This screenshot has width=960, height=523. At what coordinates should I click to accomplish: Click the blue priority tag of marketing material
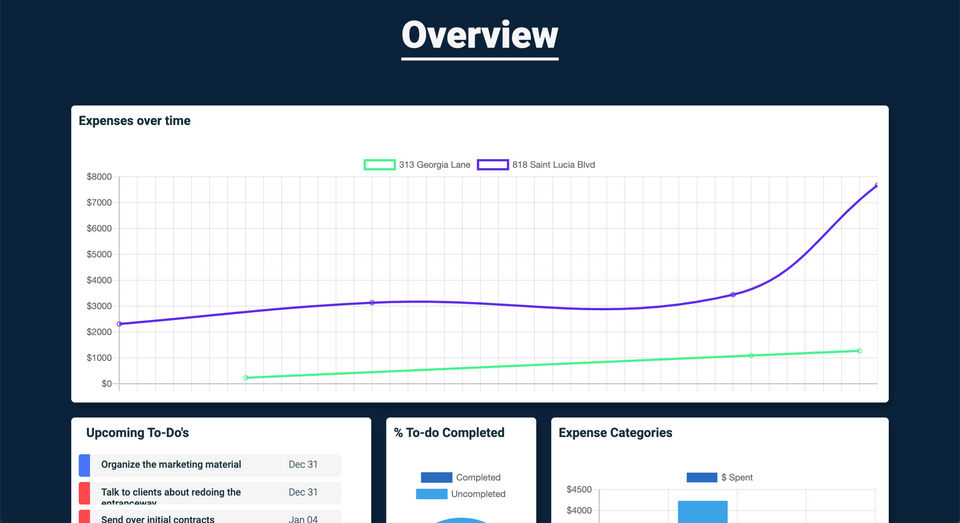click(x=84, y=465)
